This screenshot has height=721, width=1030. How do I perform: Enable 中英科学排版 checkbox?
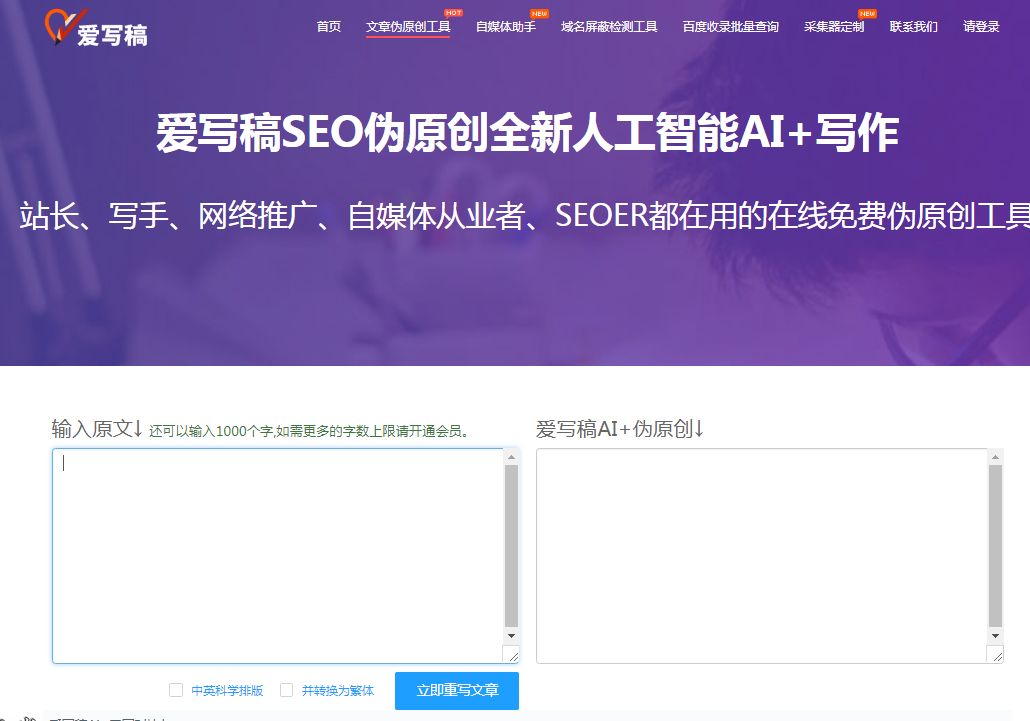[x=175, y=690]
